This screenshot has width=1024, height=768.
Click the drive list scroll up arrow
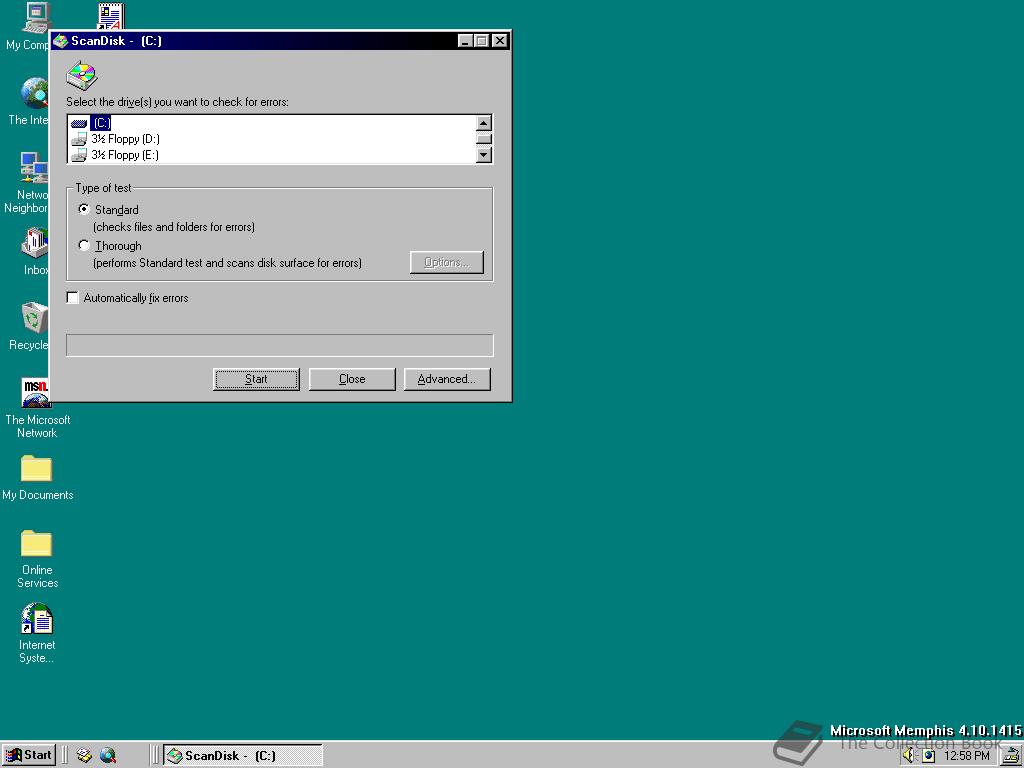484,123
